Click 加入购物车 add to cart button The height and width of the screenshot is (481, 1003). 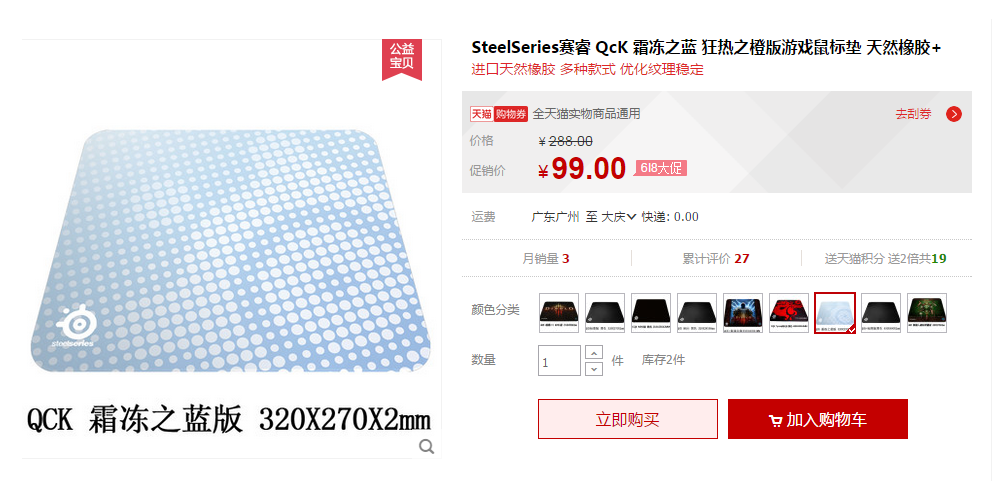[817, 419]
